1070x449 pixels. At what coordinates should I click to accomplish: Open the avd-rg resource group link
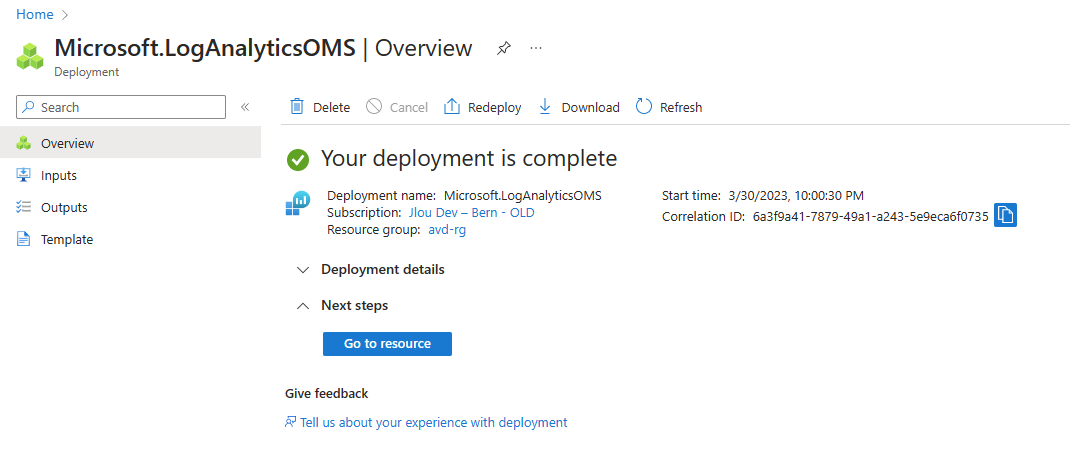446,230
